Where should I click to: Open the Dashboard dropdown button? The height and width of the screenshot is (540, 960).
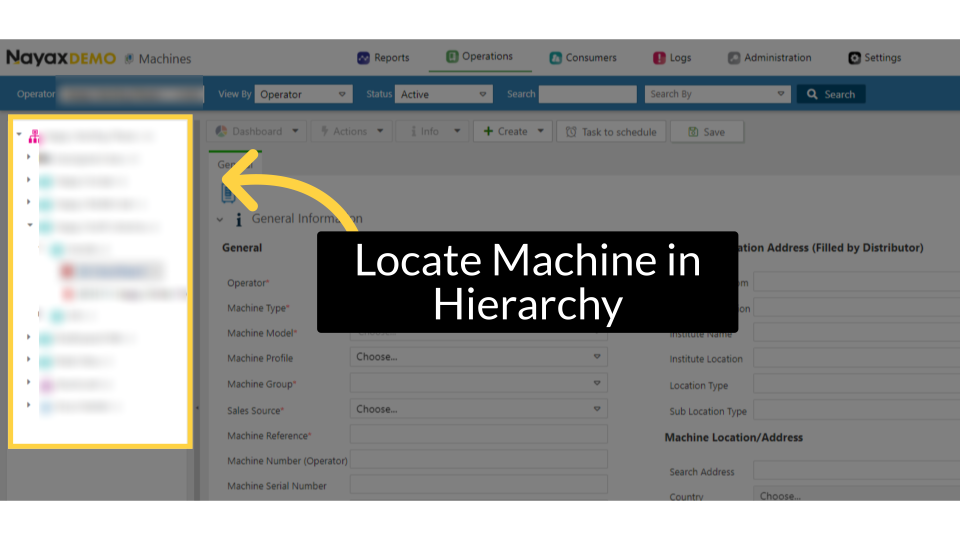click(257, 132)
